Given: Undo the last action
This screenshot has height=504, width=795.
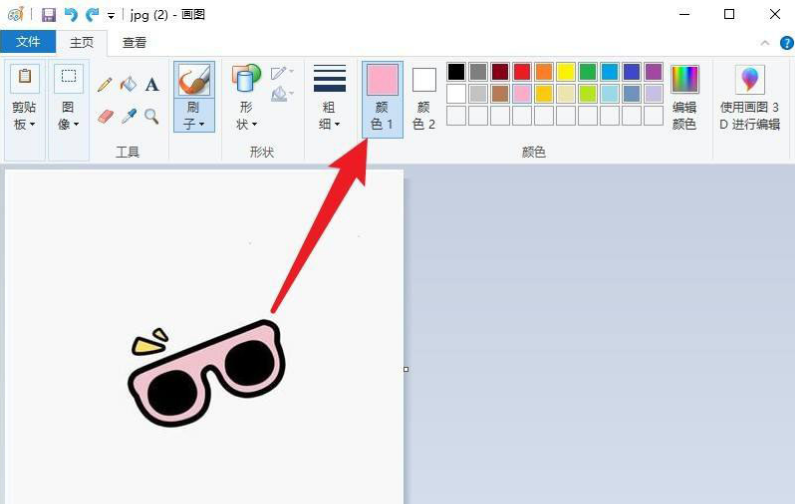Looking at the screenshot, I should click(x=70, y=14).
